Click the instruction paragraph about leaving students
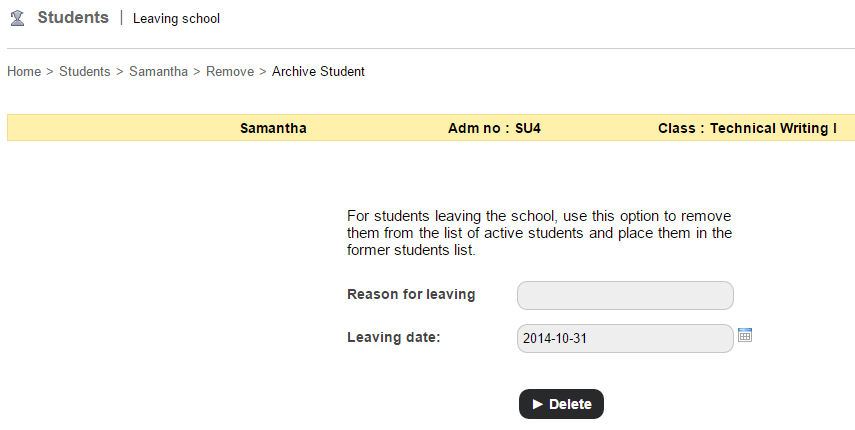This screenshot has width=855, height=430. (539, 233)
